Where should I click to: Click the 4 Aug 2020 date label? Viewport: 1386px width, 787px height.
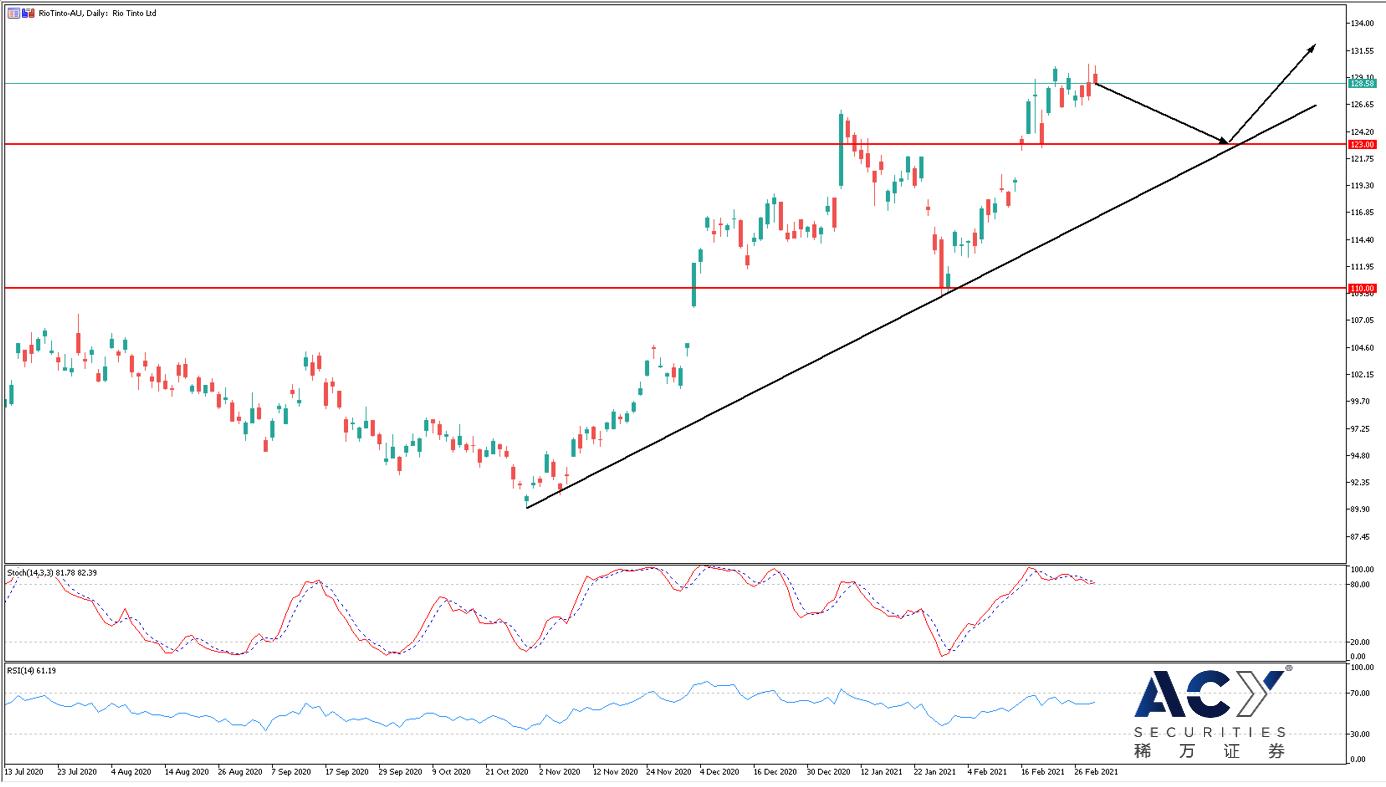point(130,772)
